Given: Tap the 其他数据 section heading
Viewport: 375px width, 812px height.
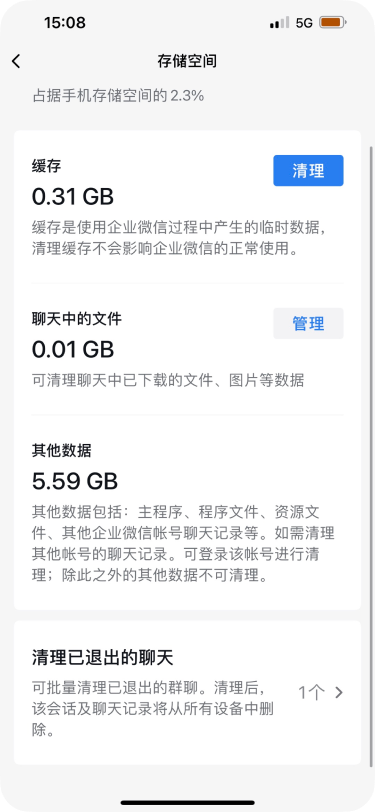Looking at the screenshot, I should click(62, 451).
